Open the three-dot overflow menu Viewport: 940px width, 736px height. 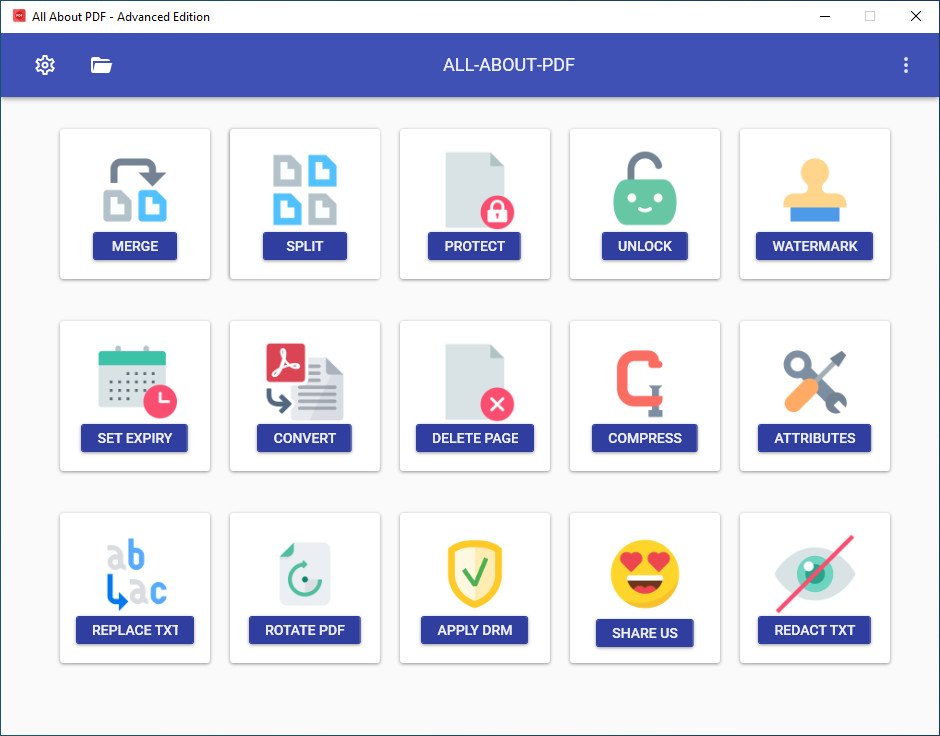click(x=906, y=65)
